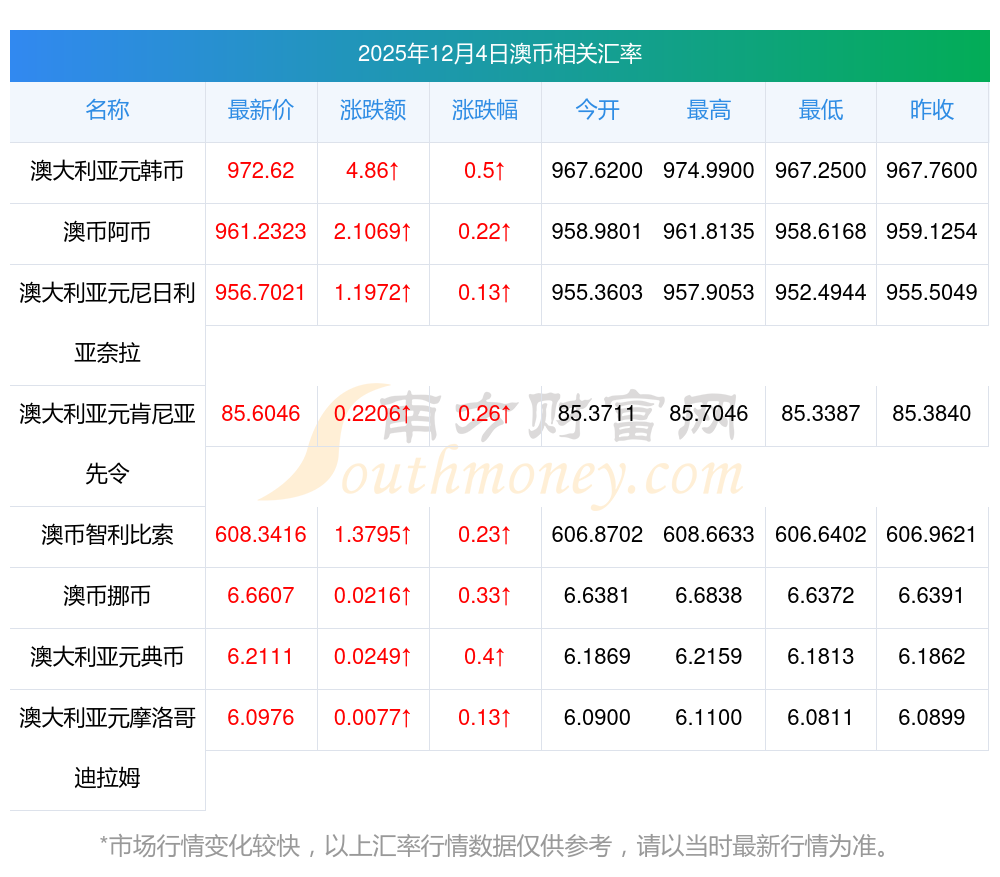Click the 最新价 column header
The height and width of the screenshot is (877, 1000).
[x=261, y=111]
